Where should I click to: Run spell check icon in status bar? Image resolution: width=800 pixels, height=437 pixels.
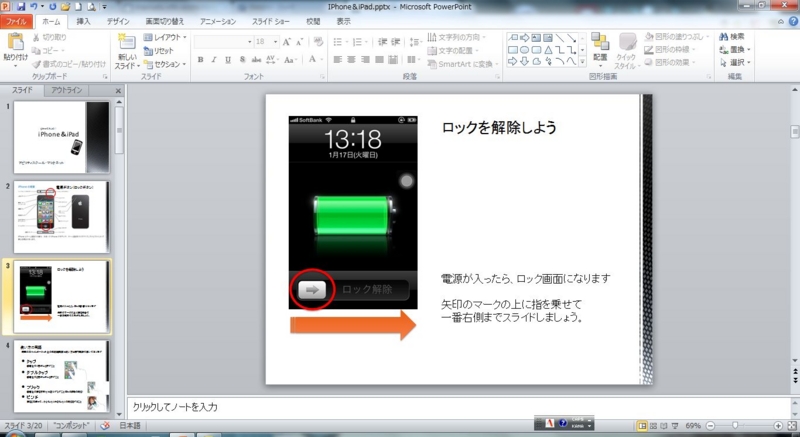[x=105, y=425]
